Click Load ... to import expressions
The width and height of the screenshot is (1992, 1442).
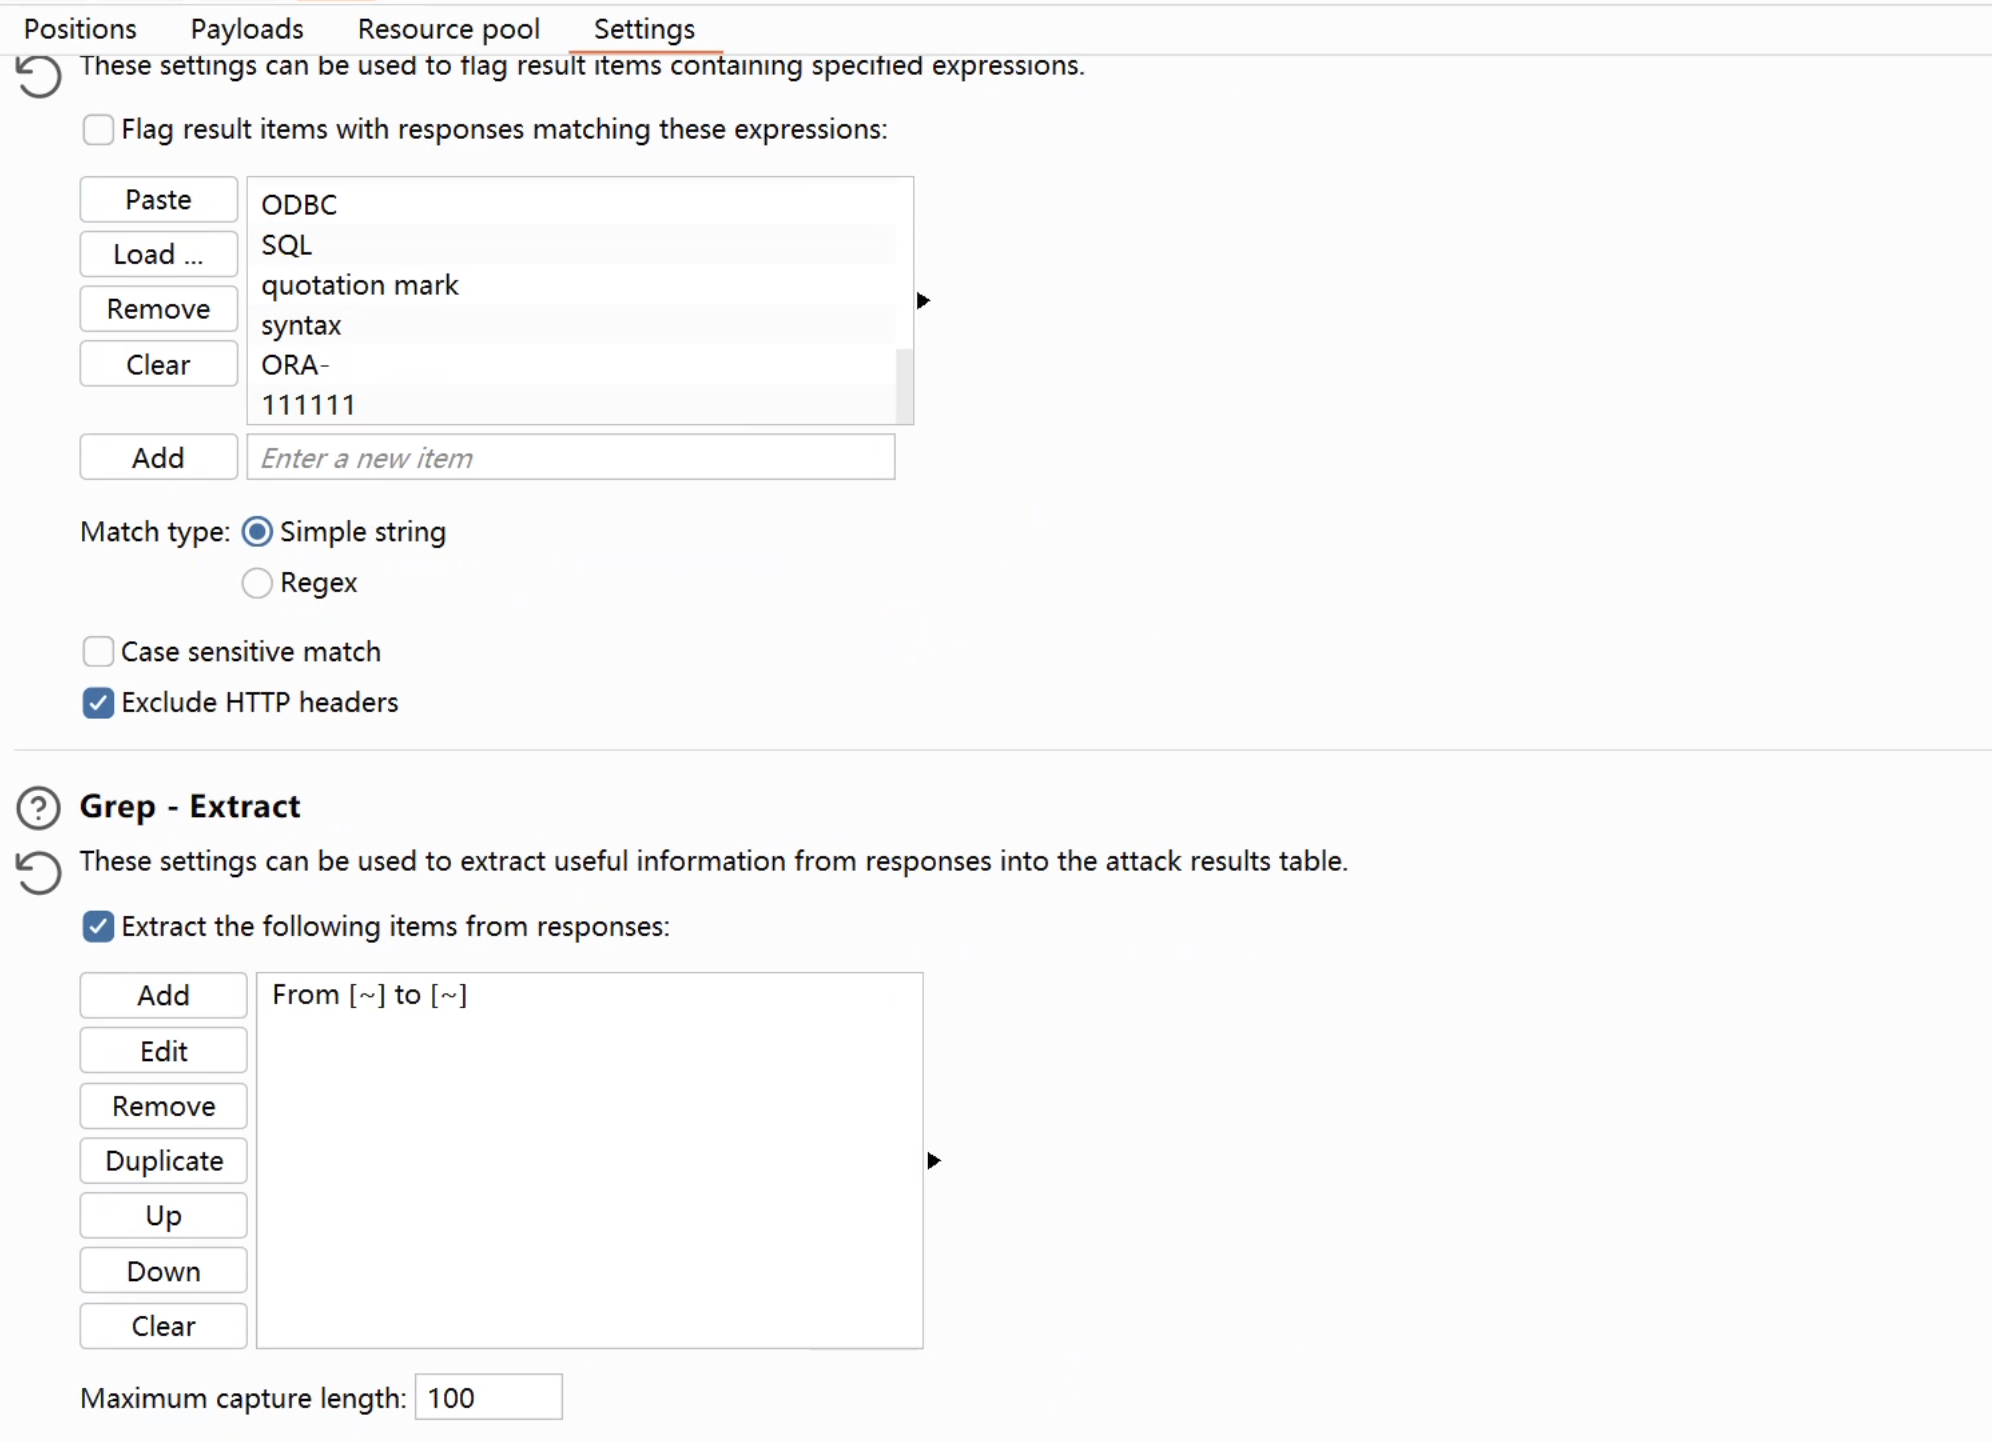(158, 254)
